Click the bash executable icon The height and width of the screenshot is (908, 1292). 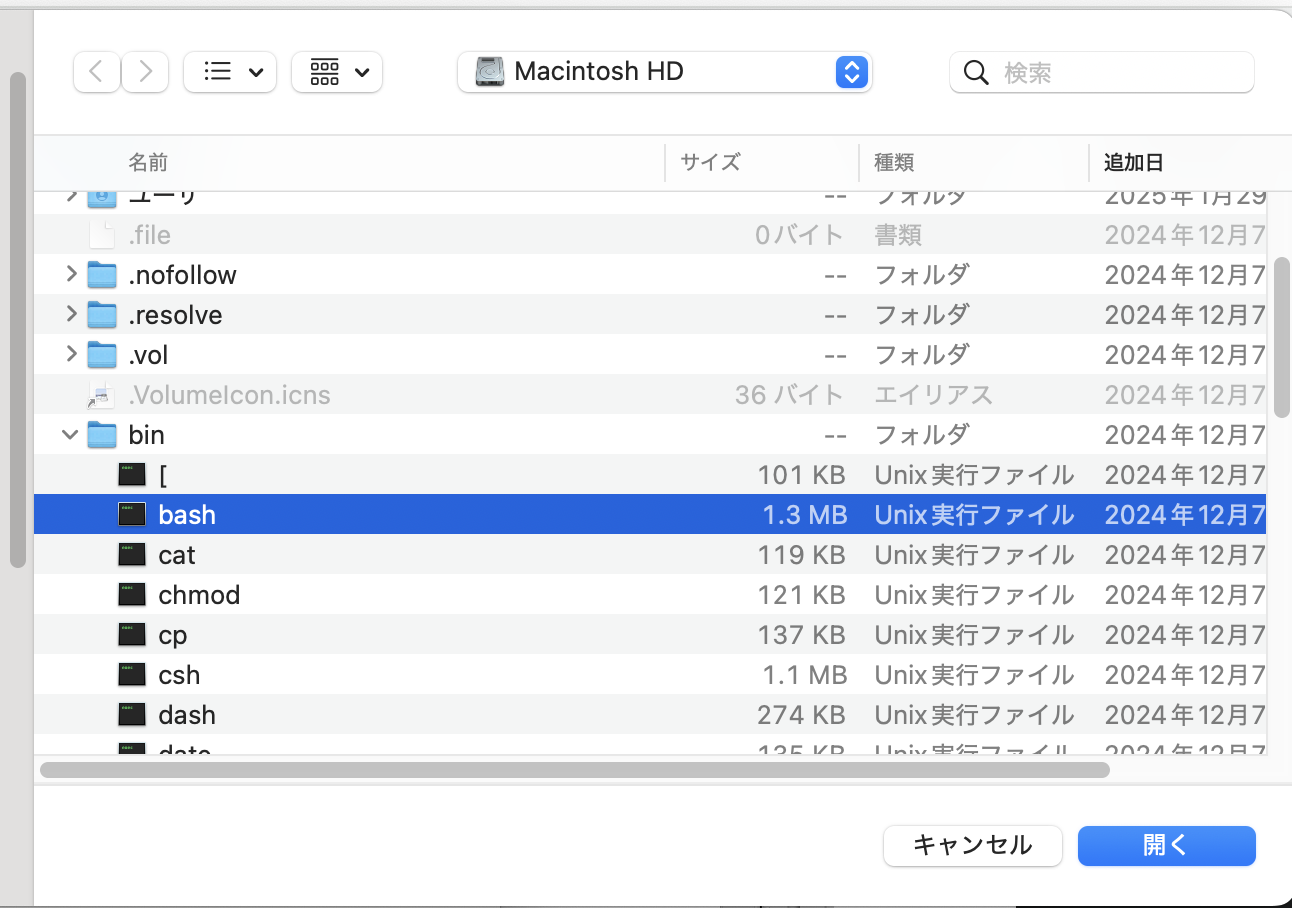(x=132, y=514)
